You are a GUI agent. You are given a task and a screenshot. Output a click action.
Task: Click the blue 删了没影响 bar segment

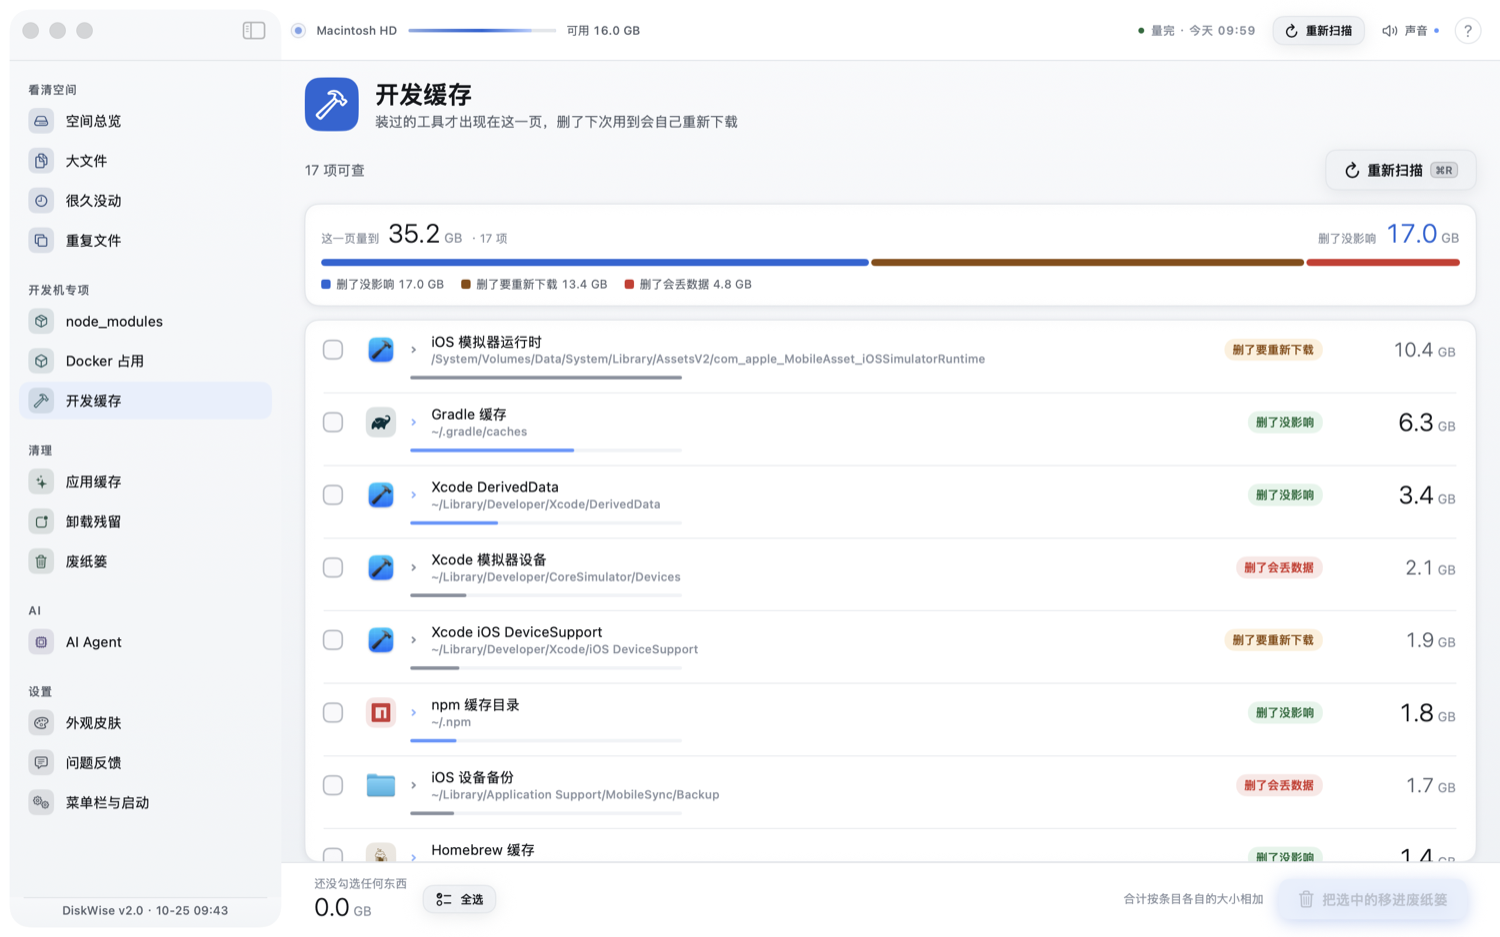(594, 263)
